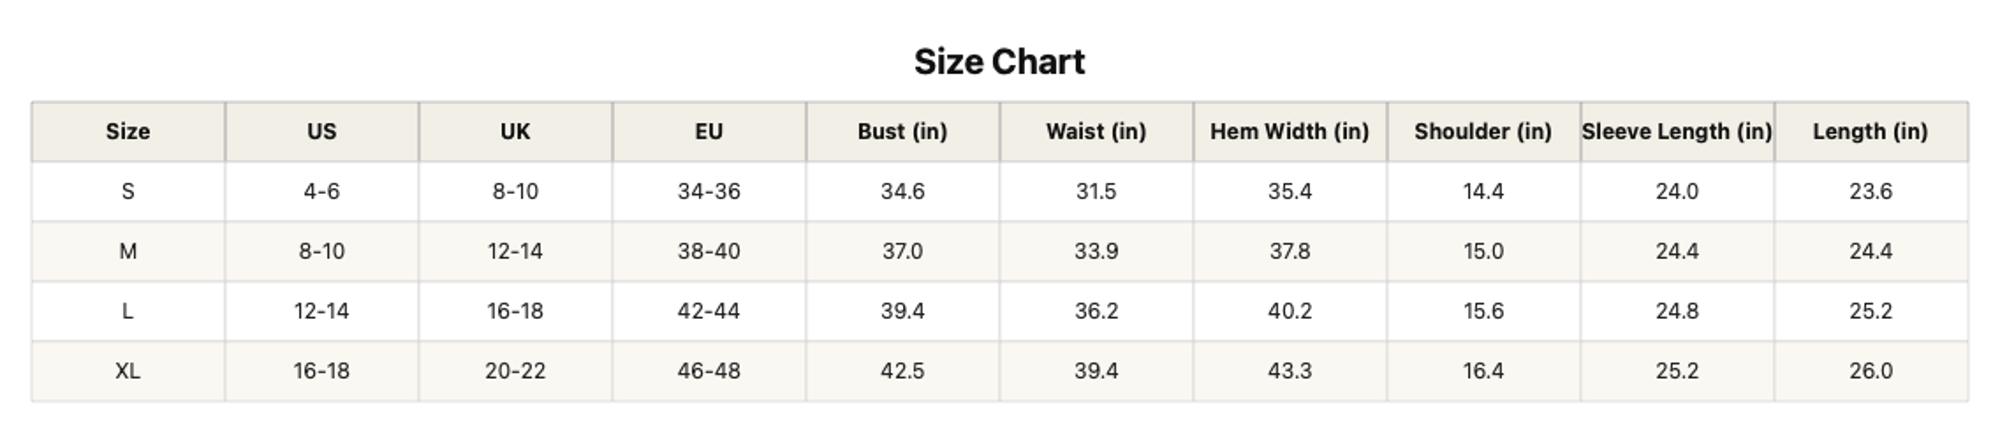Click the Shoulder (in) column header
Screen dimensions: 2000x433
[x=1483, y=131]
